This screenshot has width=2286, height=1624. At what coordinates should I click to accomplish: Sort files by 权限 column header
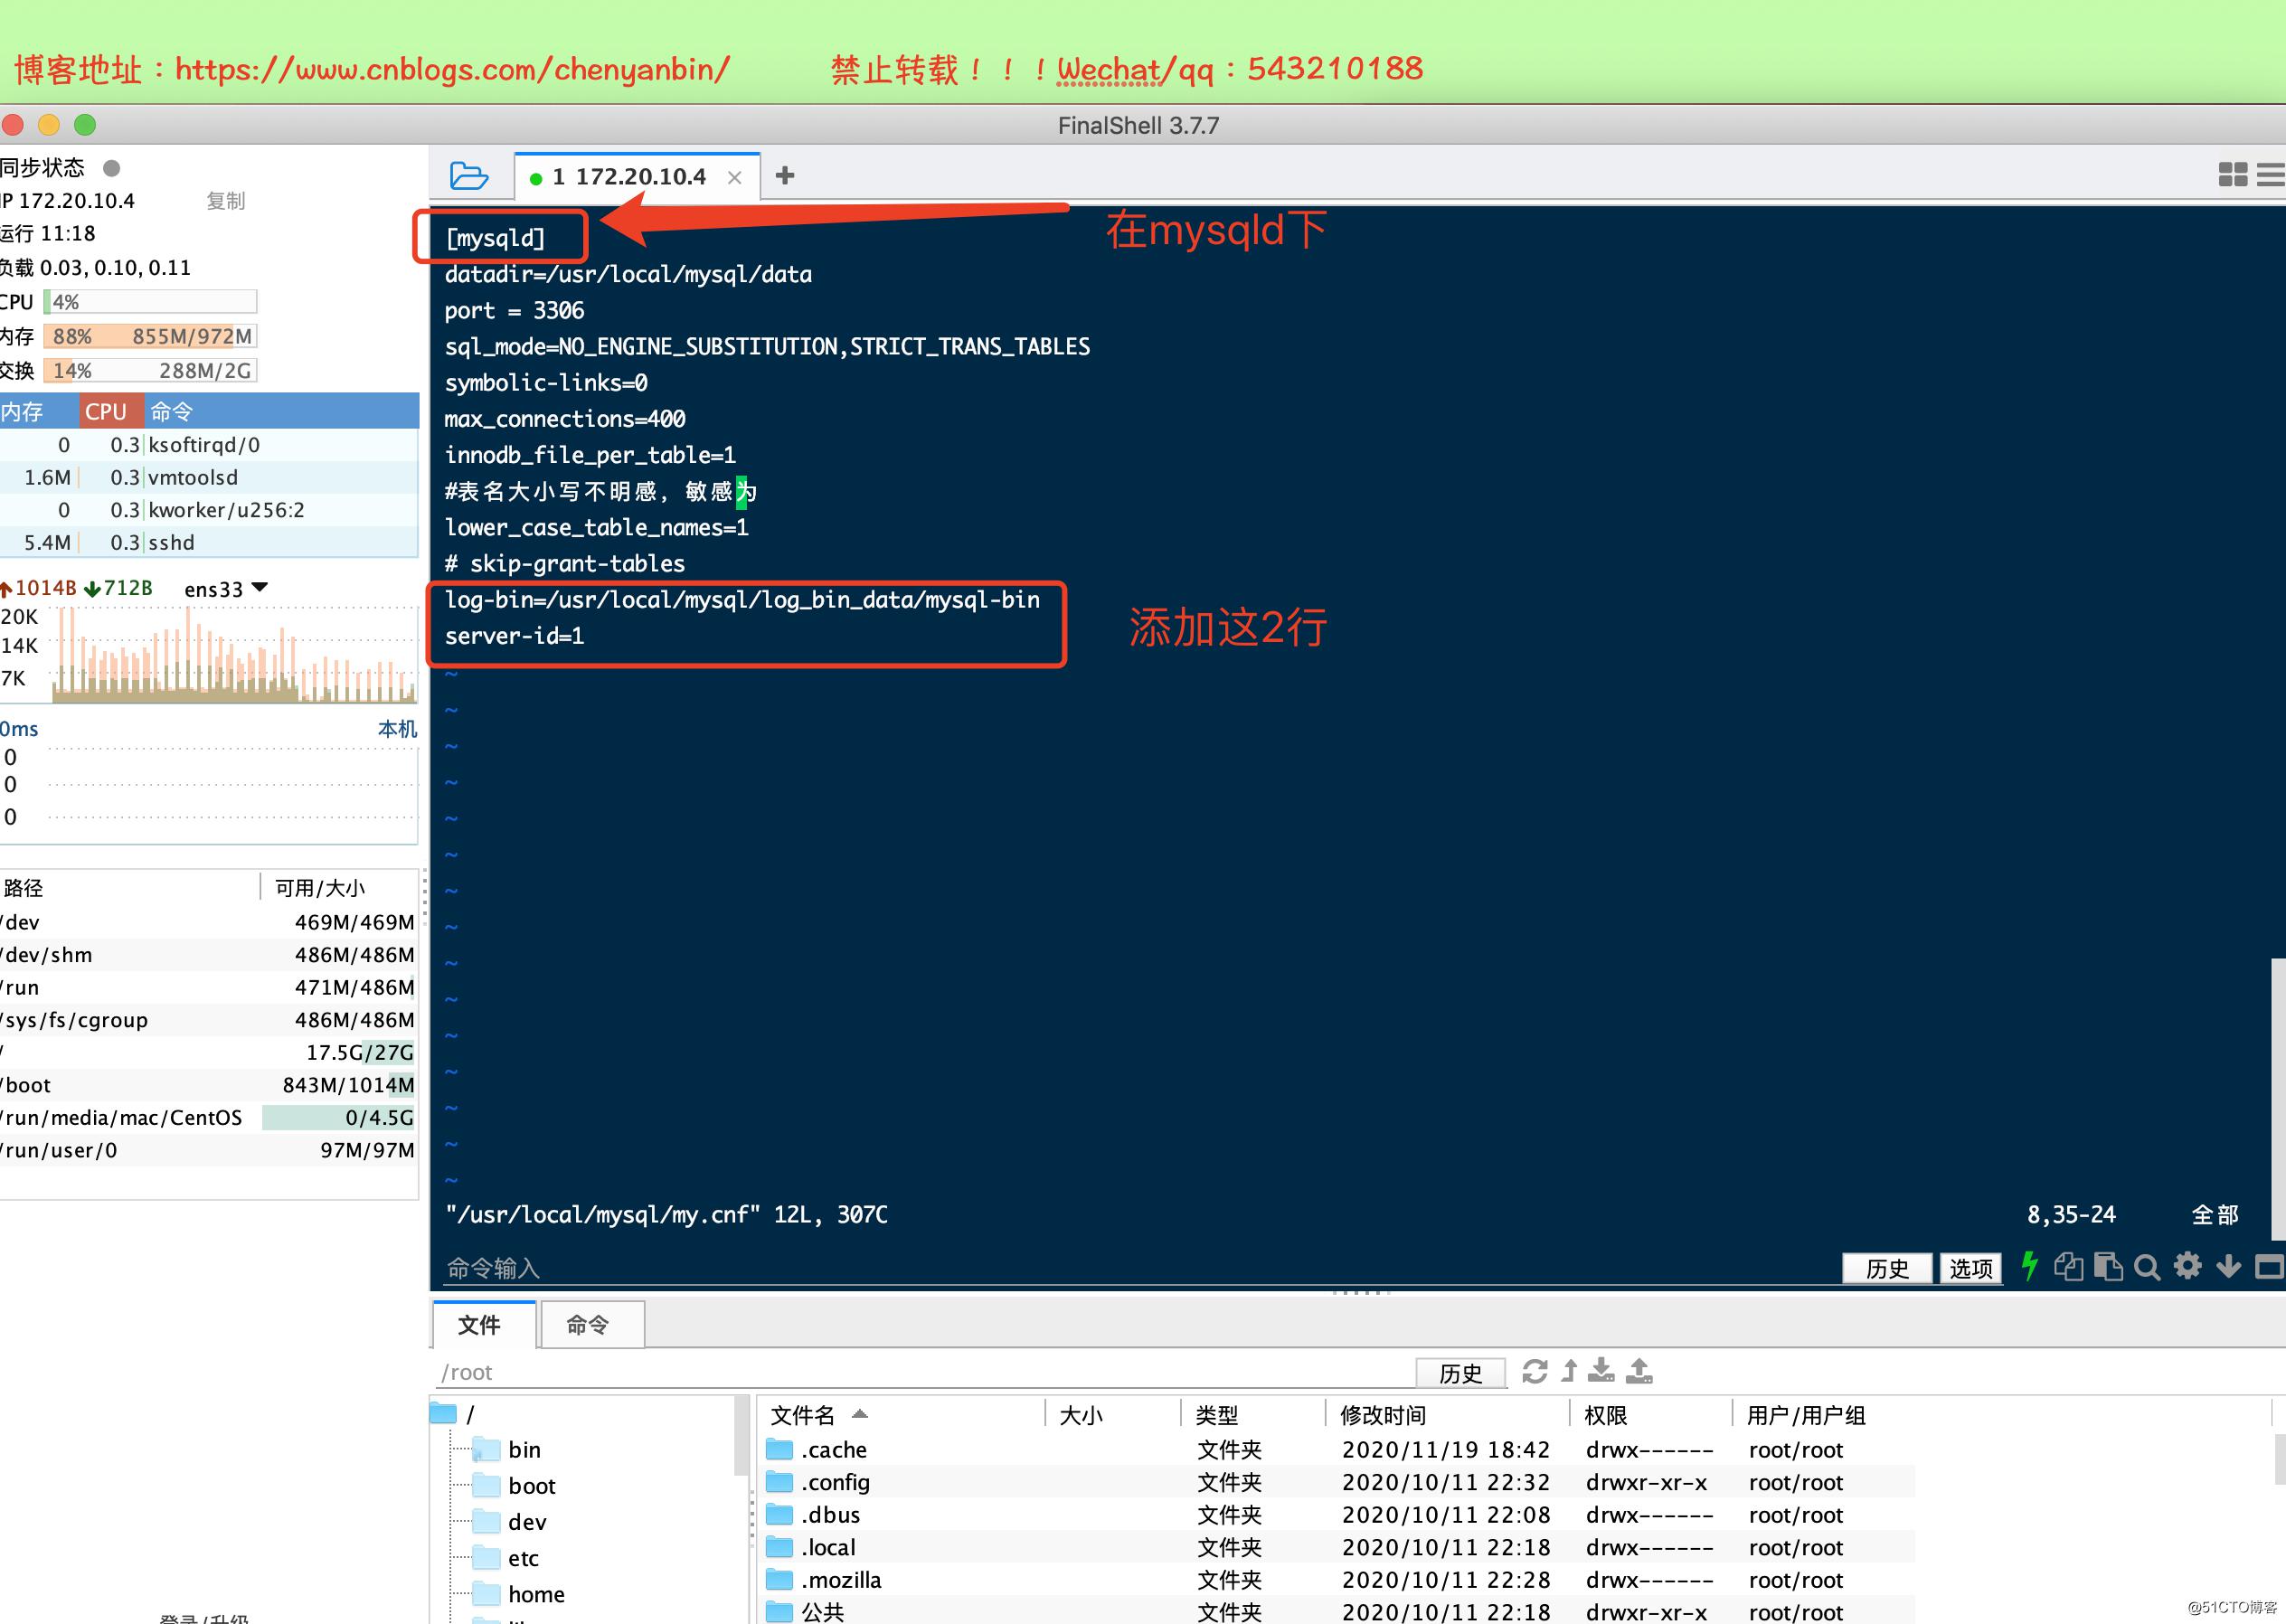pyautogui.click(x=1651, y=1414)
